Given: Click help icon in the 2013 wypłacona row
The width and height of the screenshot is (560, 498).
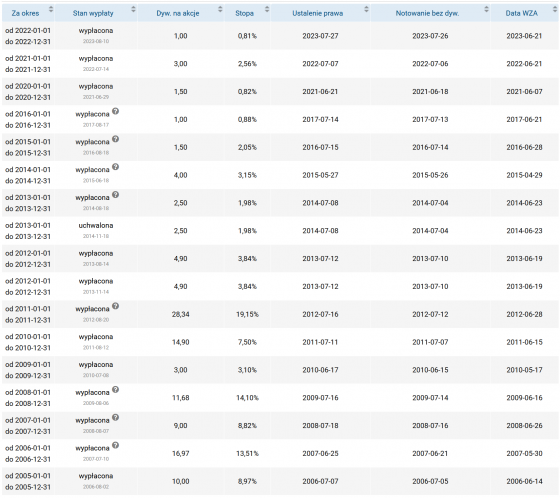Looking at the screenshot, I should (115, 195).
